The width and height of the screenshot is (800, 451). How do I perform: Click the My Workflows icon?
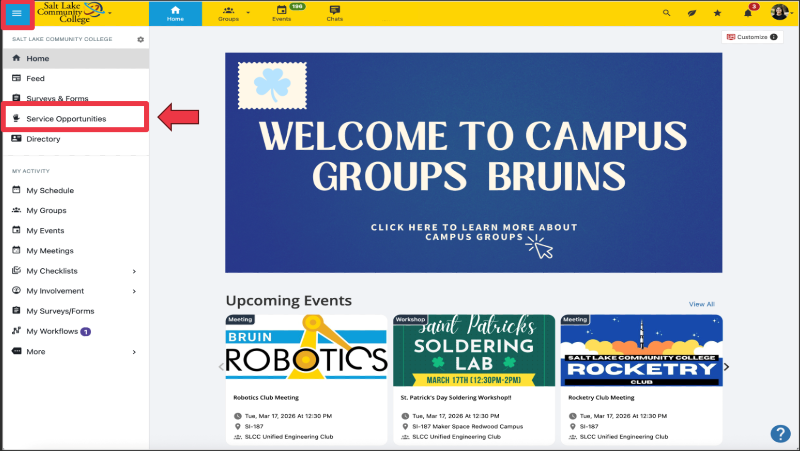point(16,331)
